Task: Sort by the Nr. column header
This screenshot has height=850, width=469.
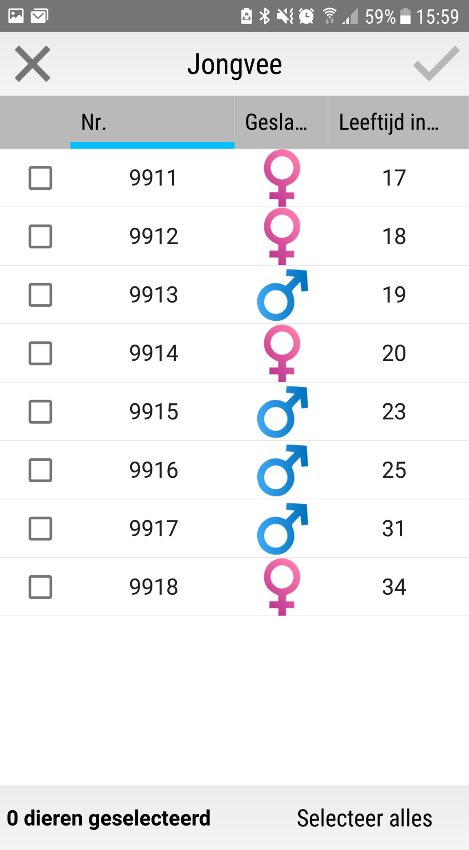Action: tap(152, 123)
